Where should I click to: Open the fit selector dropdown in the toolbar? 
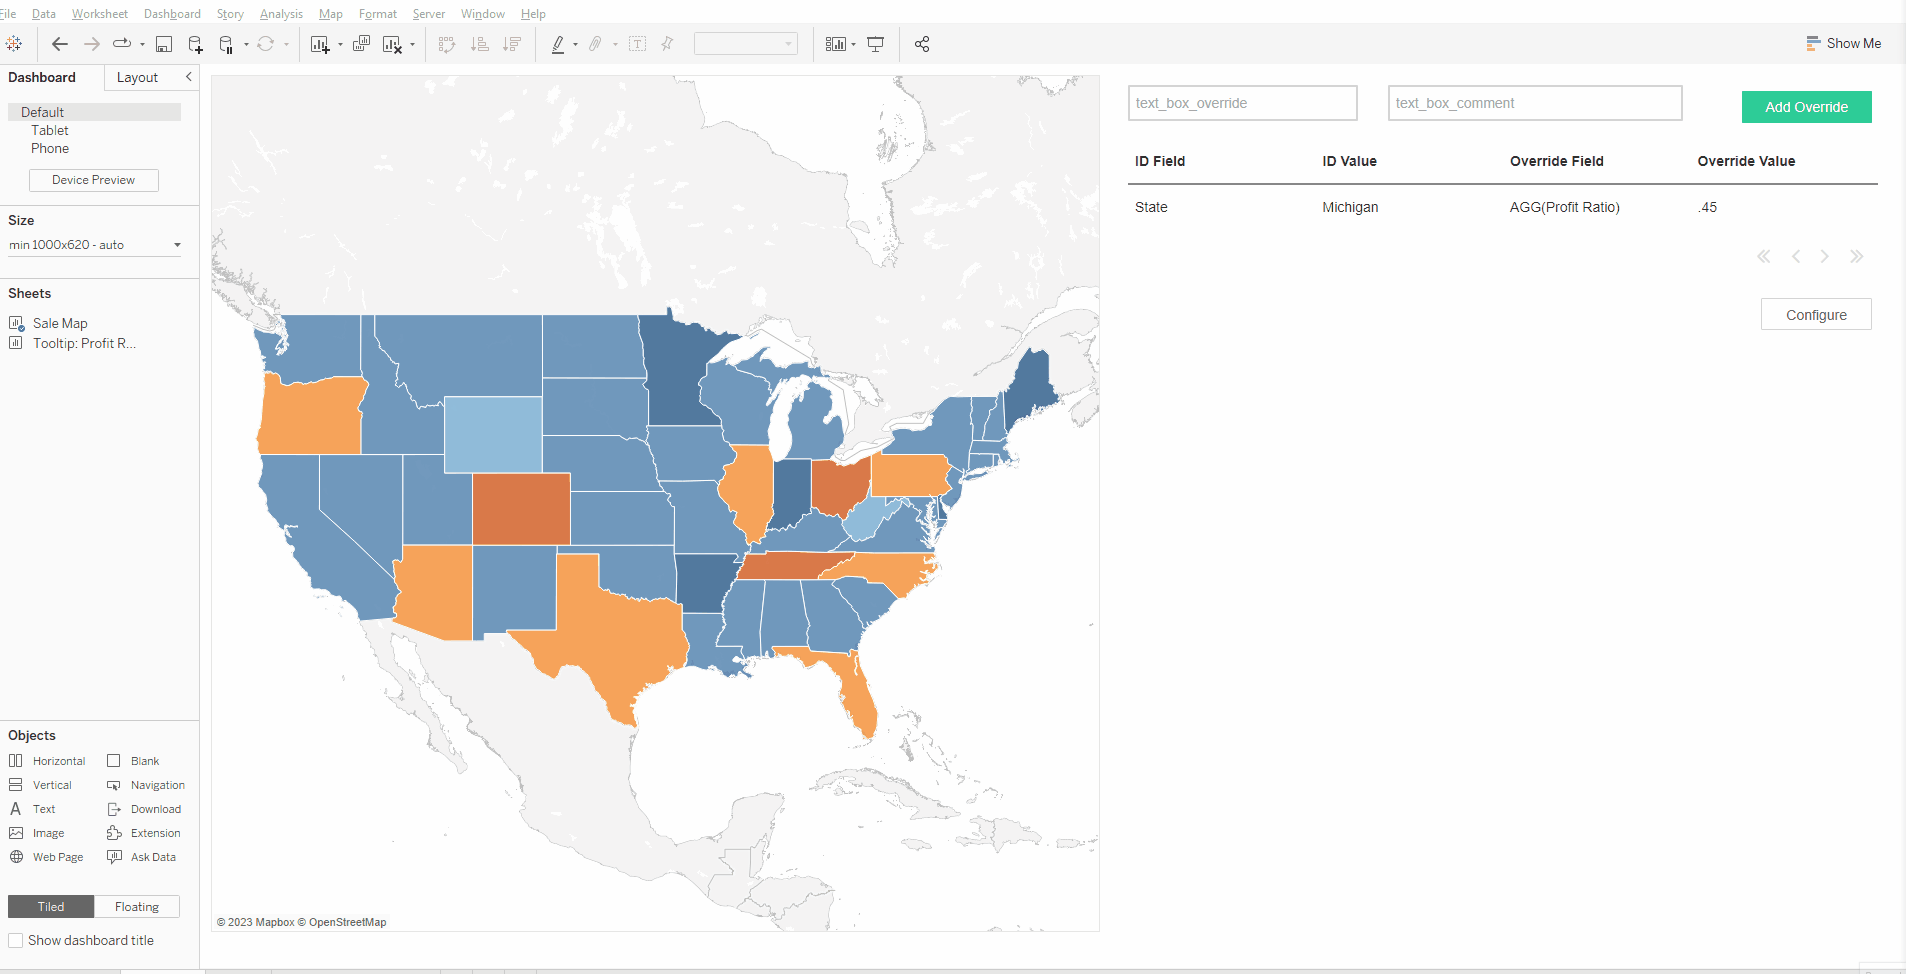pyautogui.click(x=789, y=43)
